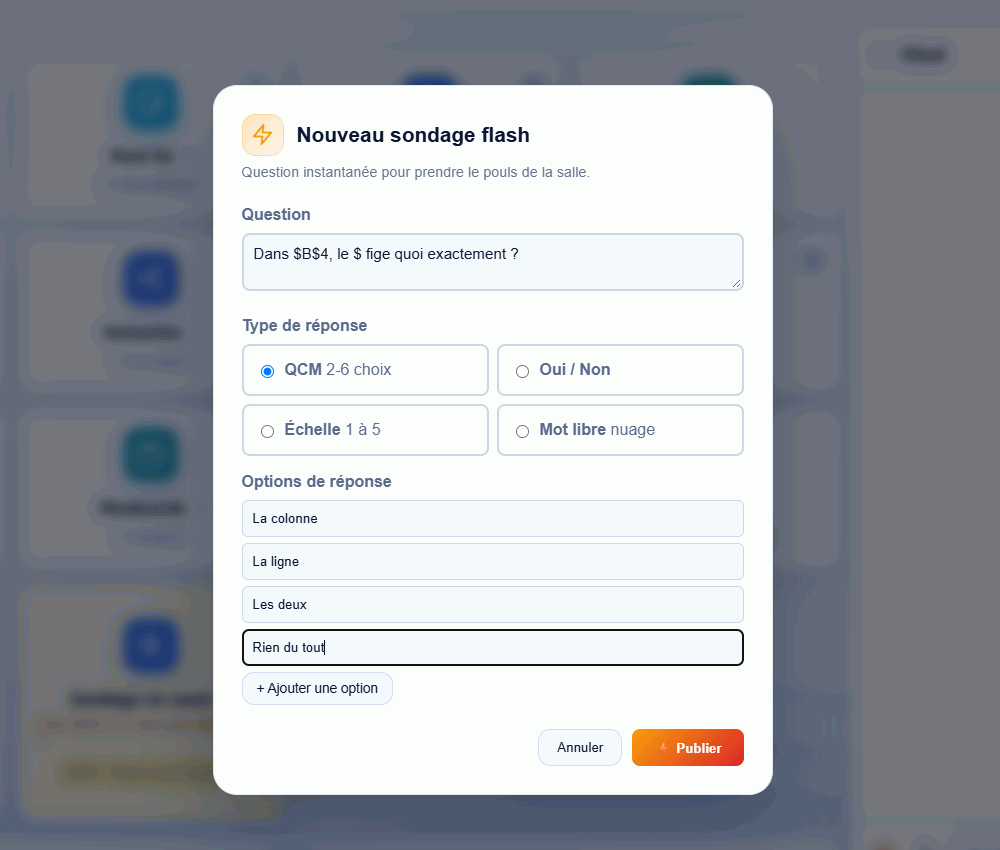Pick the Mot libre nuage option
Screen dimensions: 1000x850
(620, 430)
